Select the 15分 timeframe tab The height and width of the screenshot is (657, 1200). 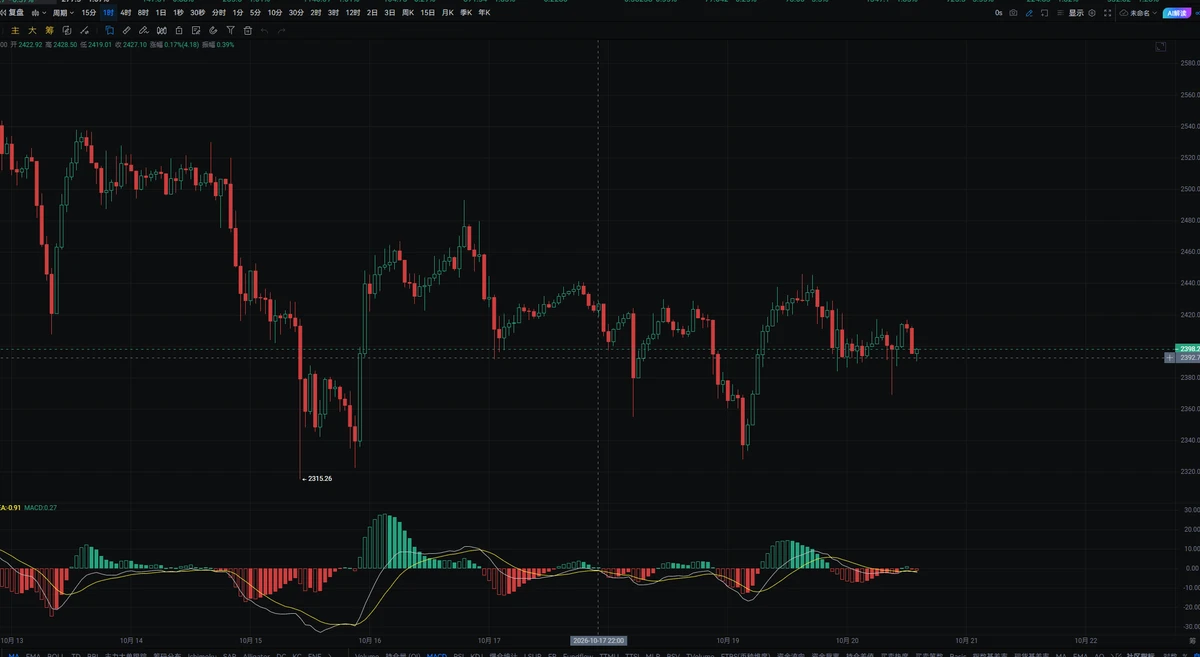[x=89, y=13]
